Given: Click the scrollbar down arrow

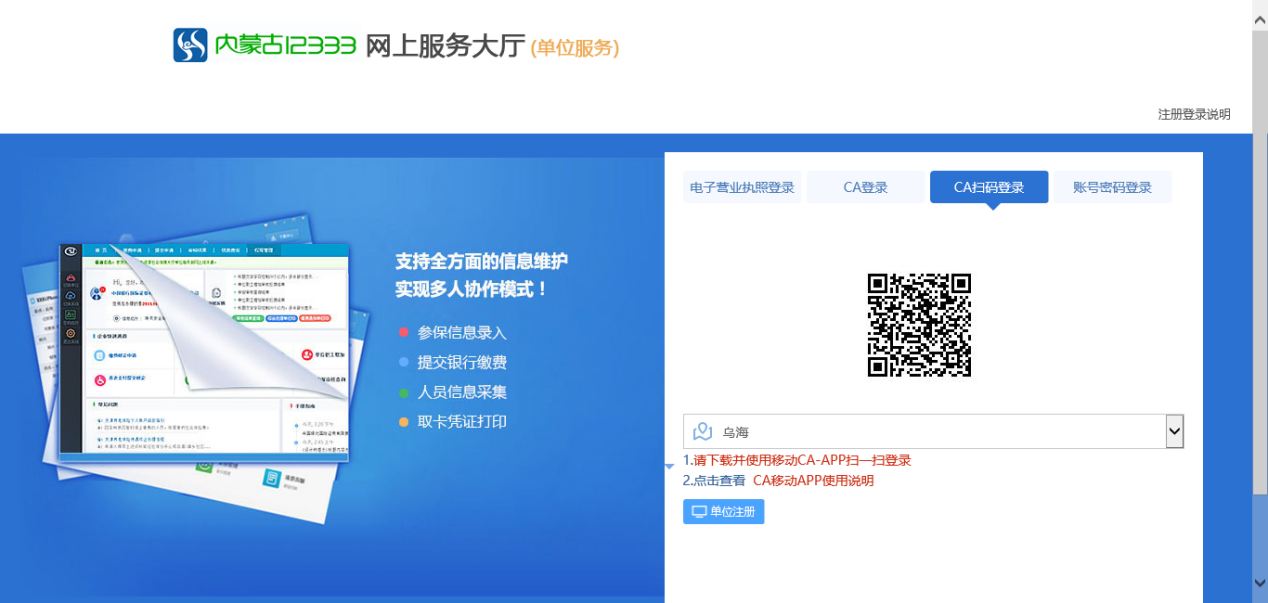Looking at the screenshot, I should pos(1260,583).
